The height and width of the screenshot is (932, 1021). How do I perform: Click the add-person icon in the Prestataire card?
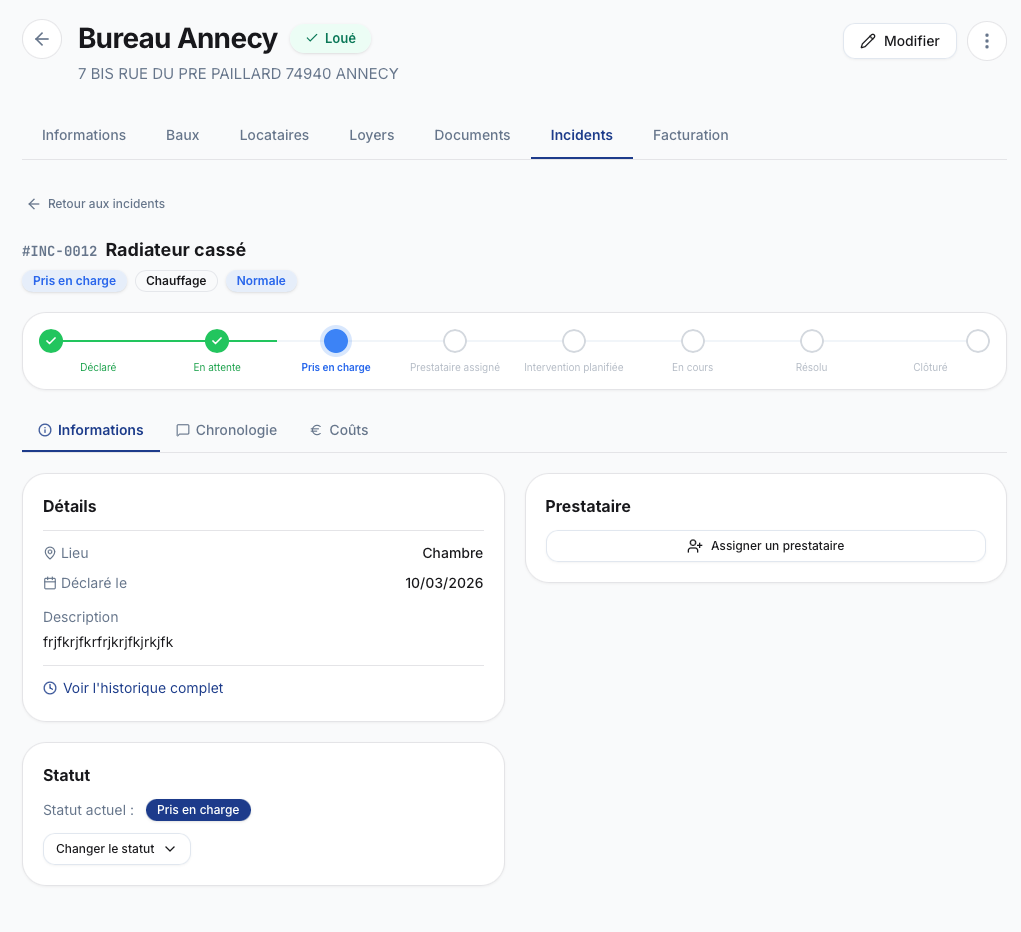[695, 546]
